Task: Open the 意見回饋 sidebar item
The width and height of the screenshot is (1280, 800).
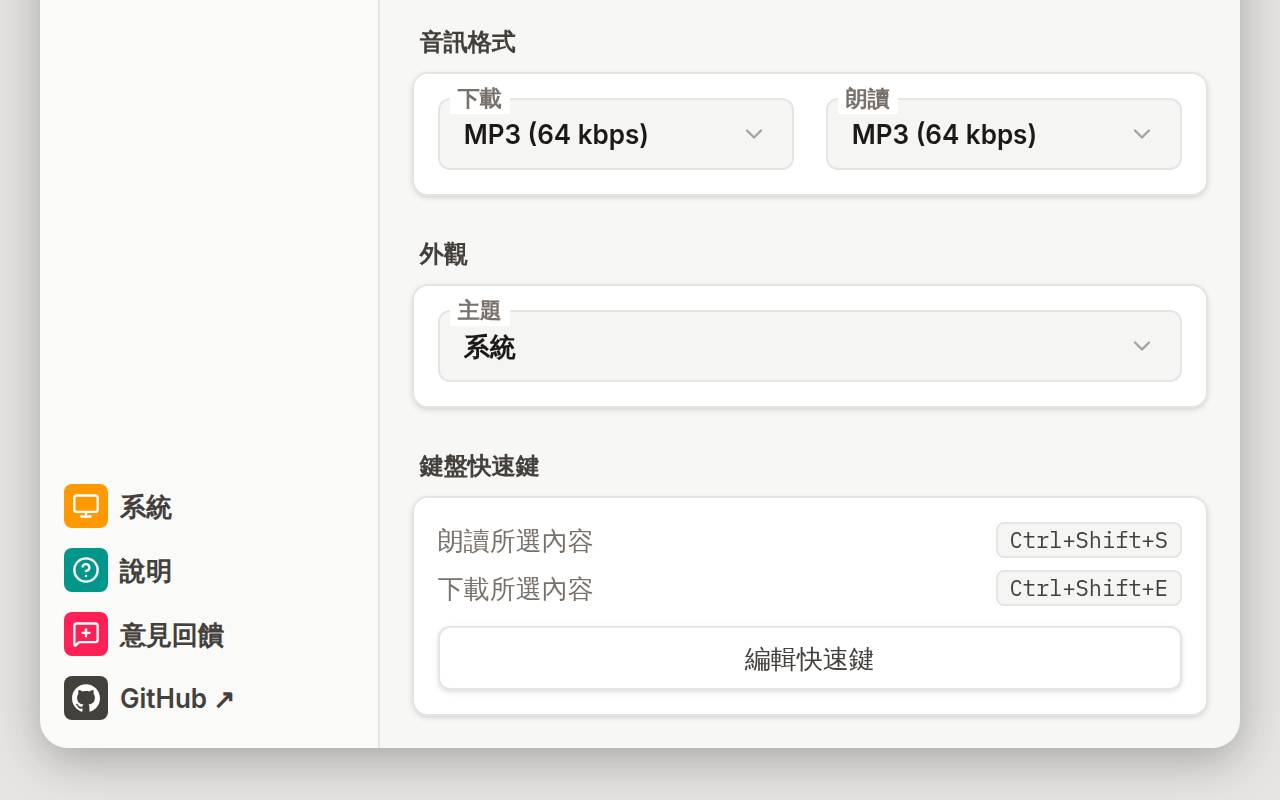Action: pos(172,635)
